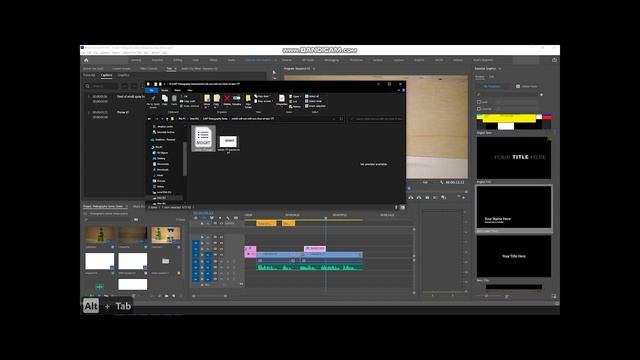Open the Text panel tab menu

[175, 69]
